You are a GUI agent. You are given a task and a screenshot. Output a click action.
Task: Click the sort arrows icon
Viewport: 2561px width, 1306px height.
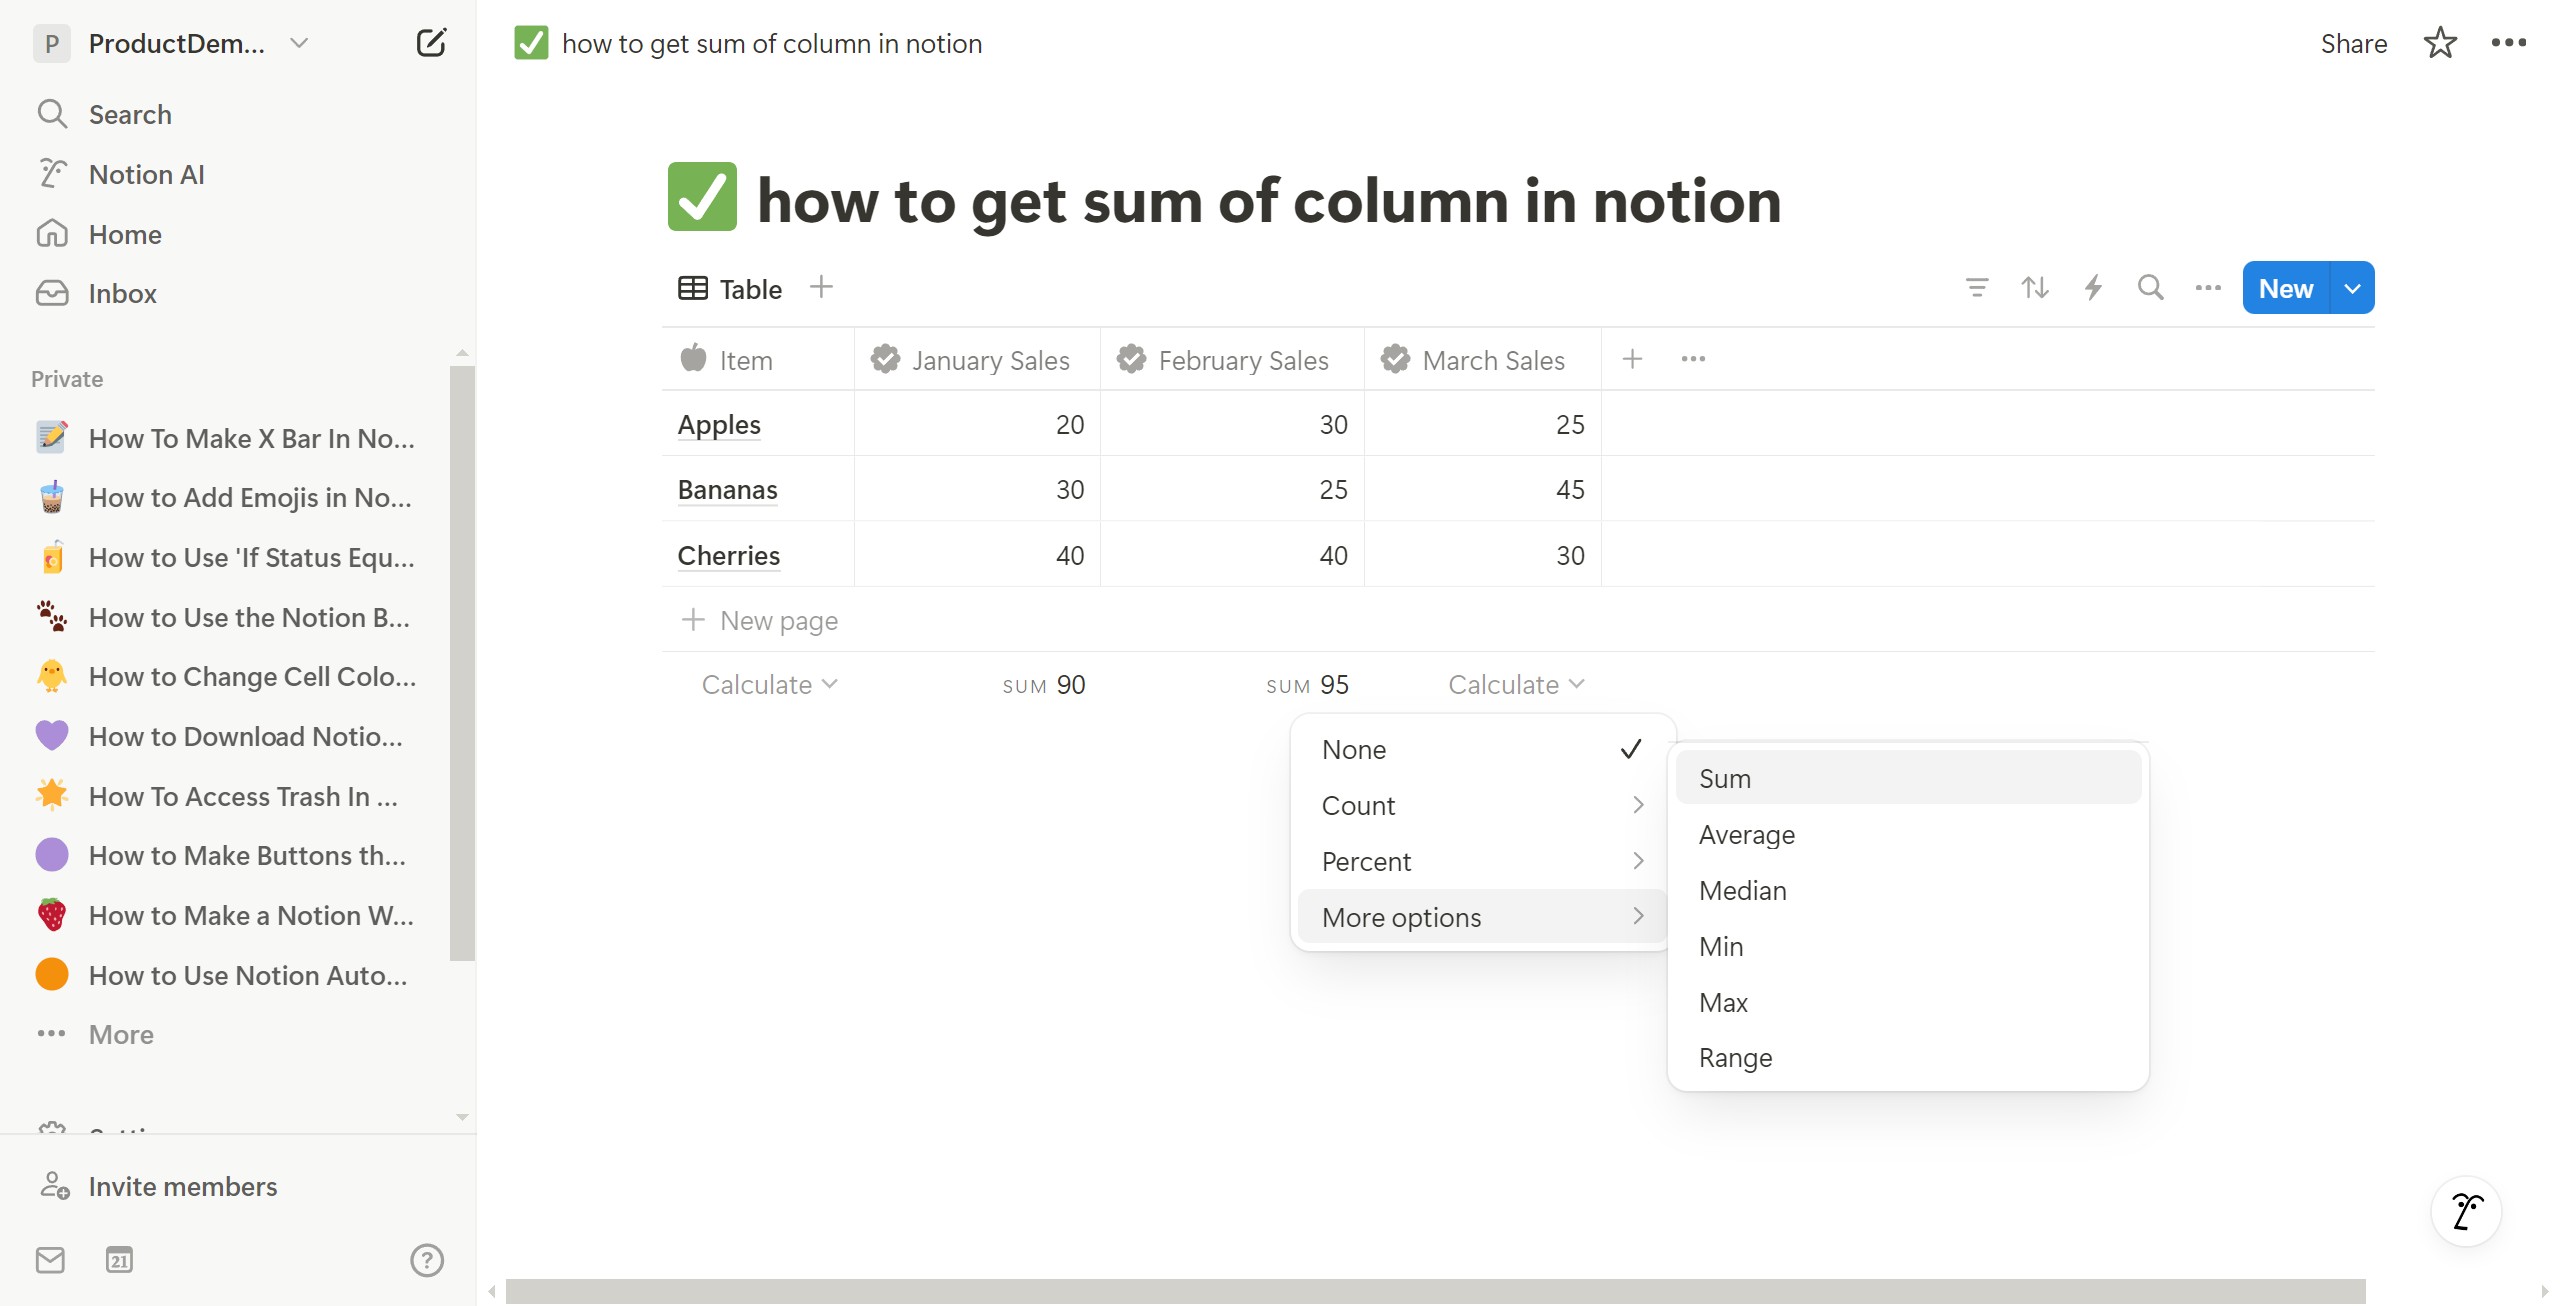tap(2034, 288)
